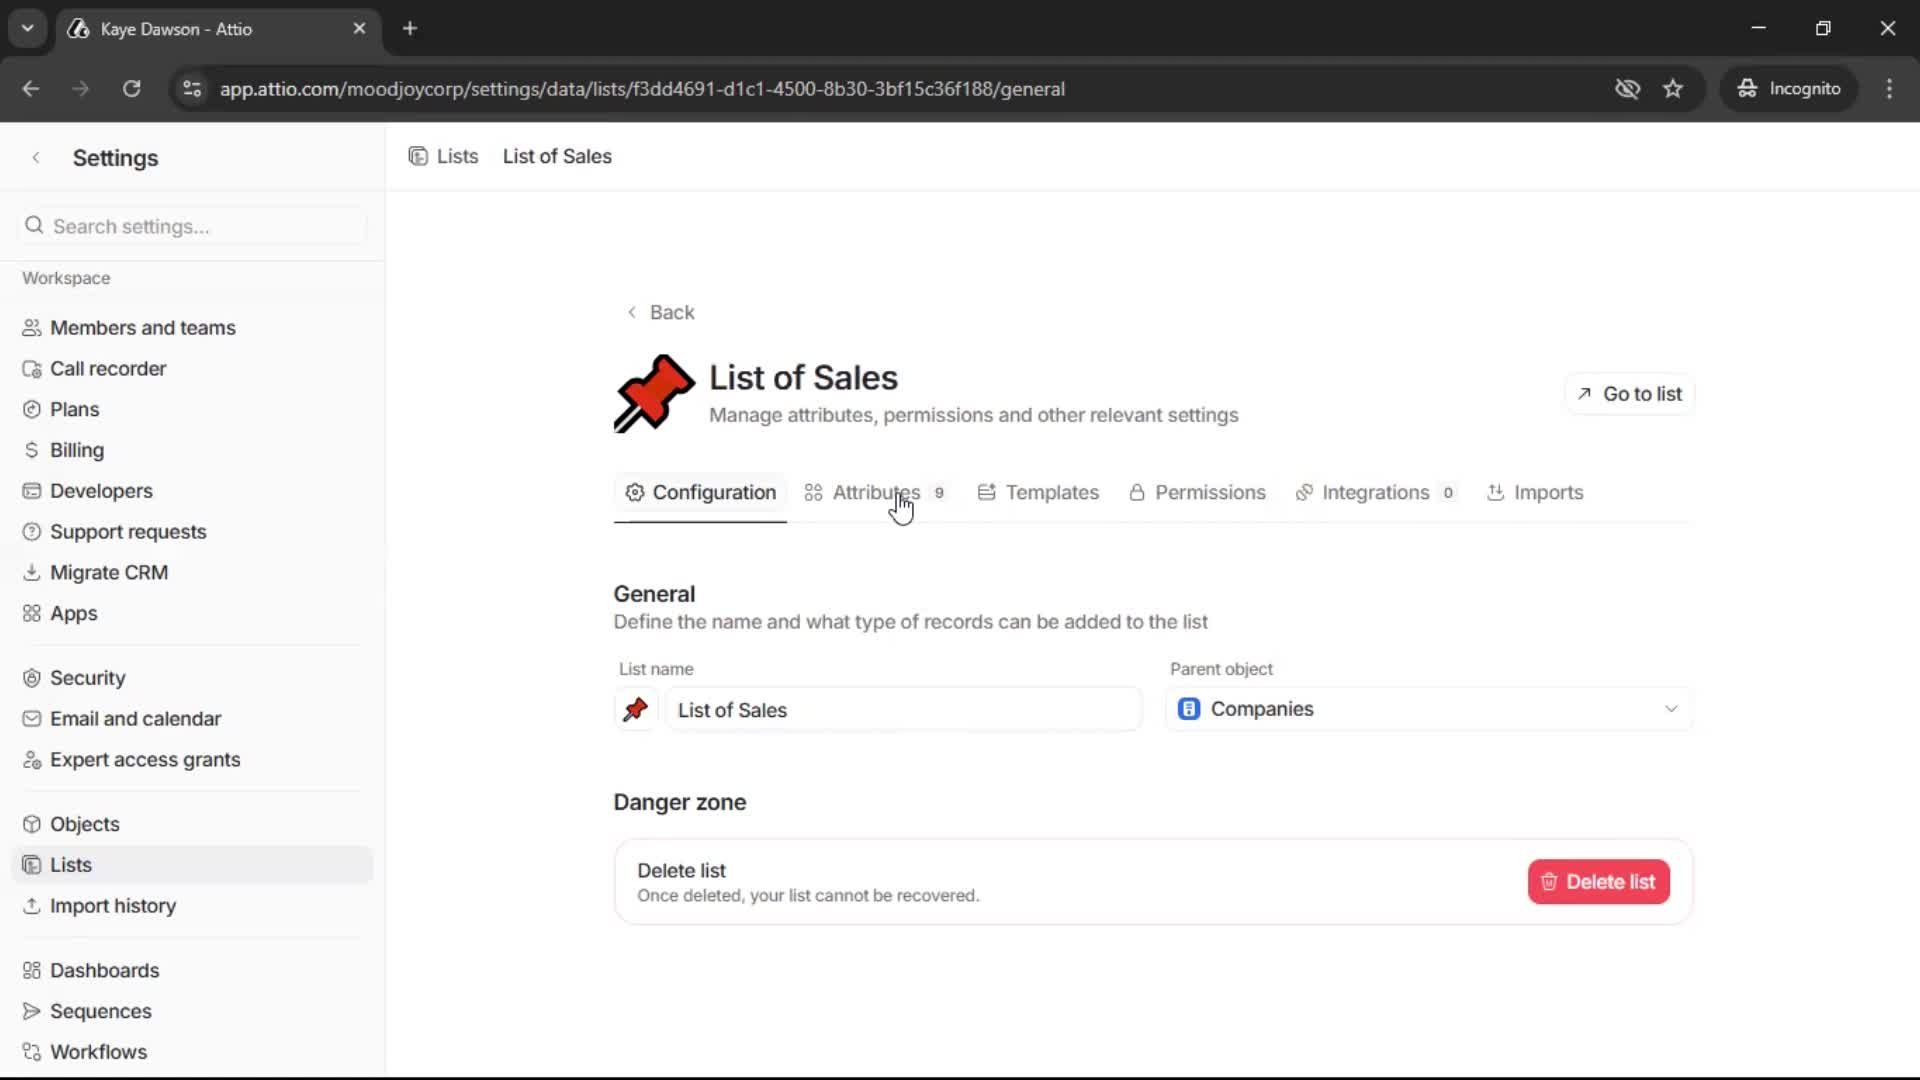Open Apps settings
This screenshot has width=1920, height=1080.
tap(74, 613)
